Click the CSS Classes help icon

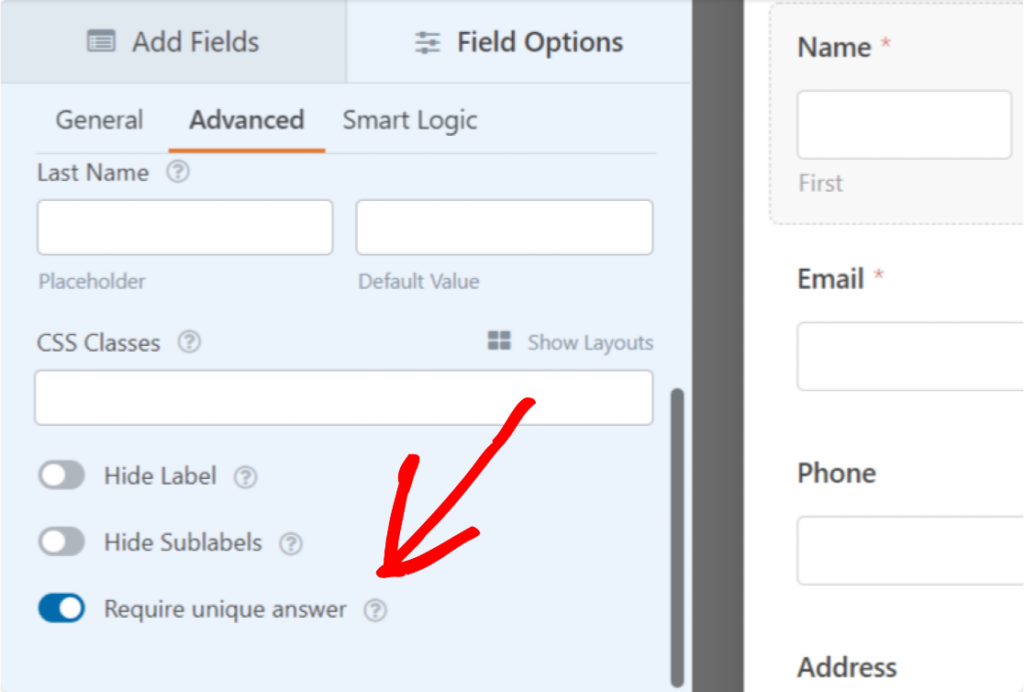[189, 343]
